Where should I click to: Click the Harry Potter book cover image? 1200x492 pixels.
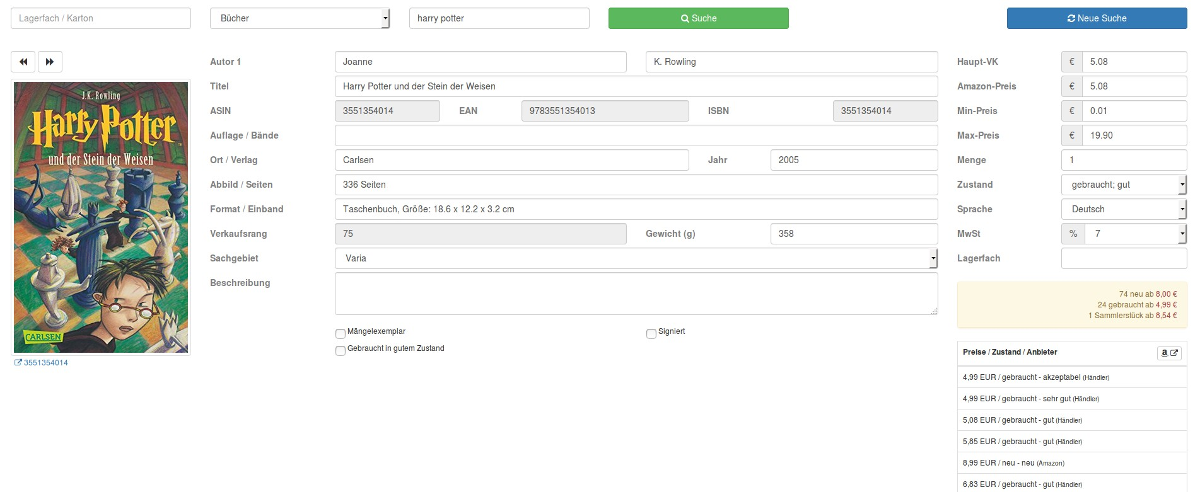tap(100, 218)
